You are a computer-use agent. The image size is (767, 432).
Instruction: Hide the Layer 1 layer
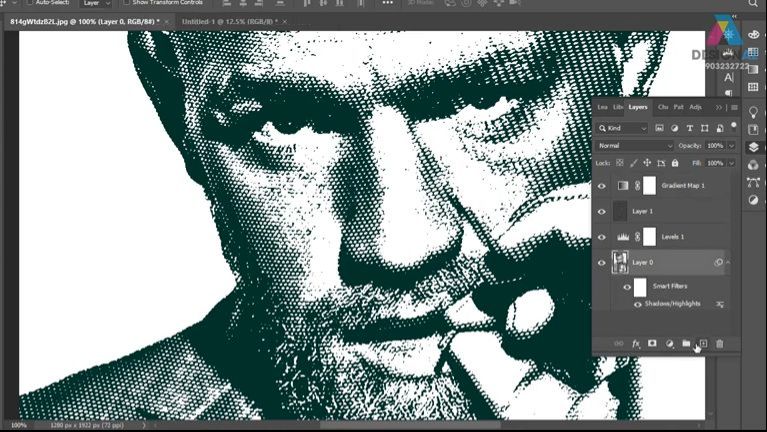click(602, 212)
